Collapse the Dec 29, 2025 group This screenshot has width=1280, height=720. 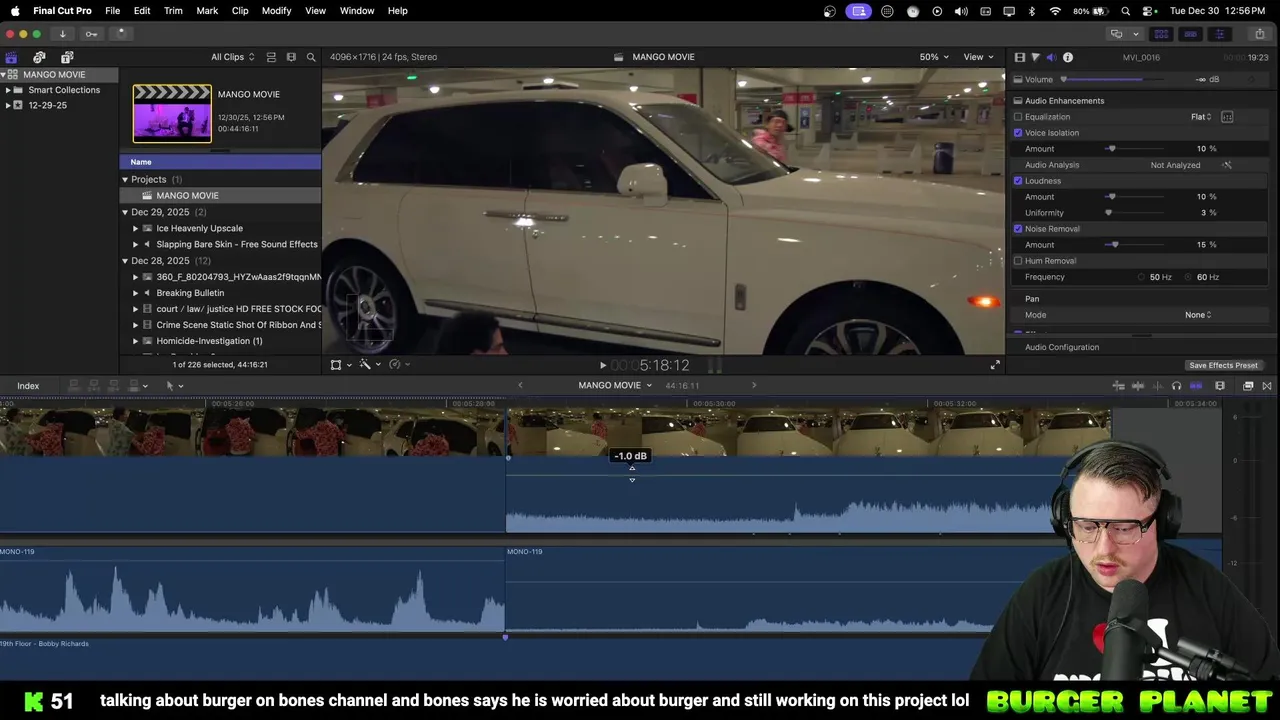click(x=125, y=212)
